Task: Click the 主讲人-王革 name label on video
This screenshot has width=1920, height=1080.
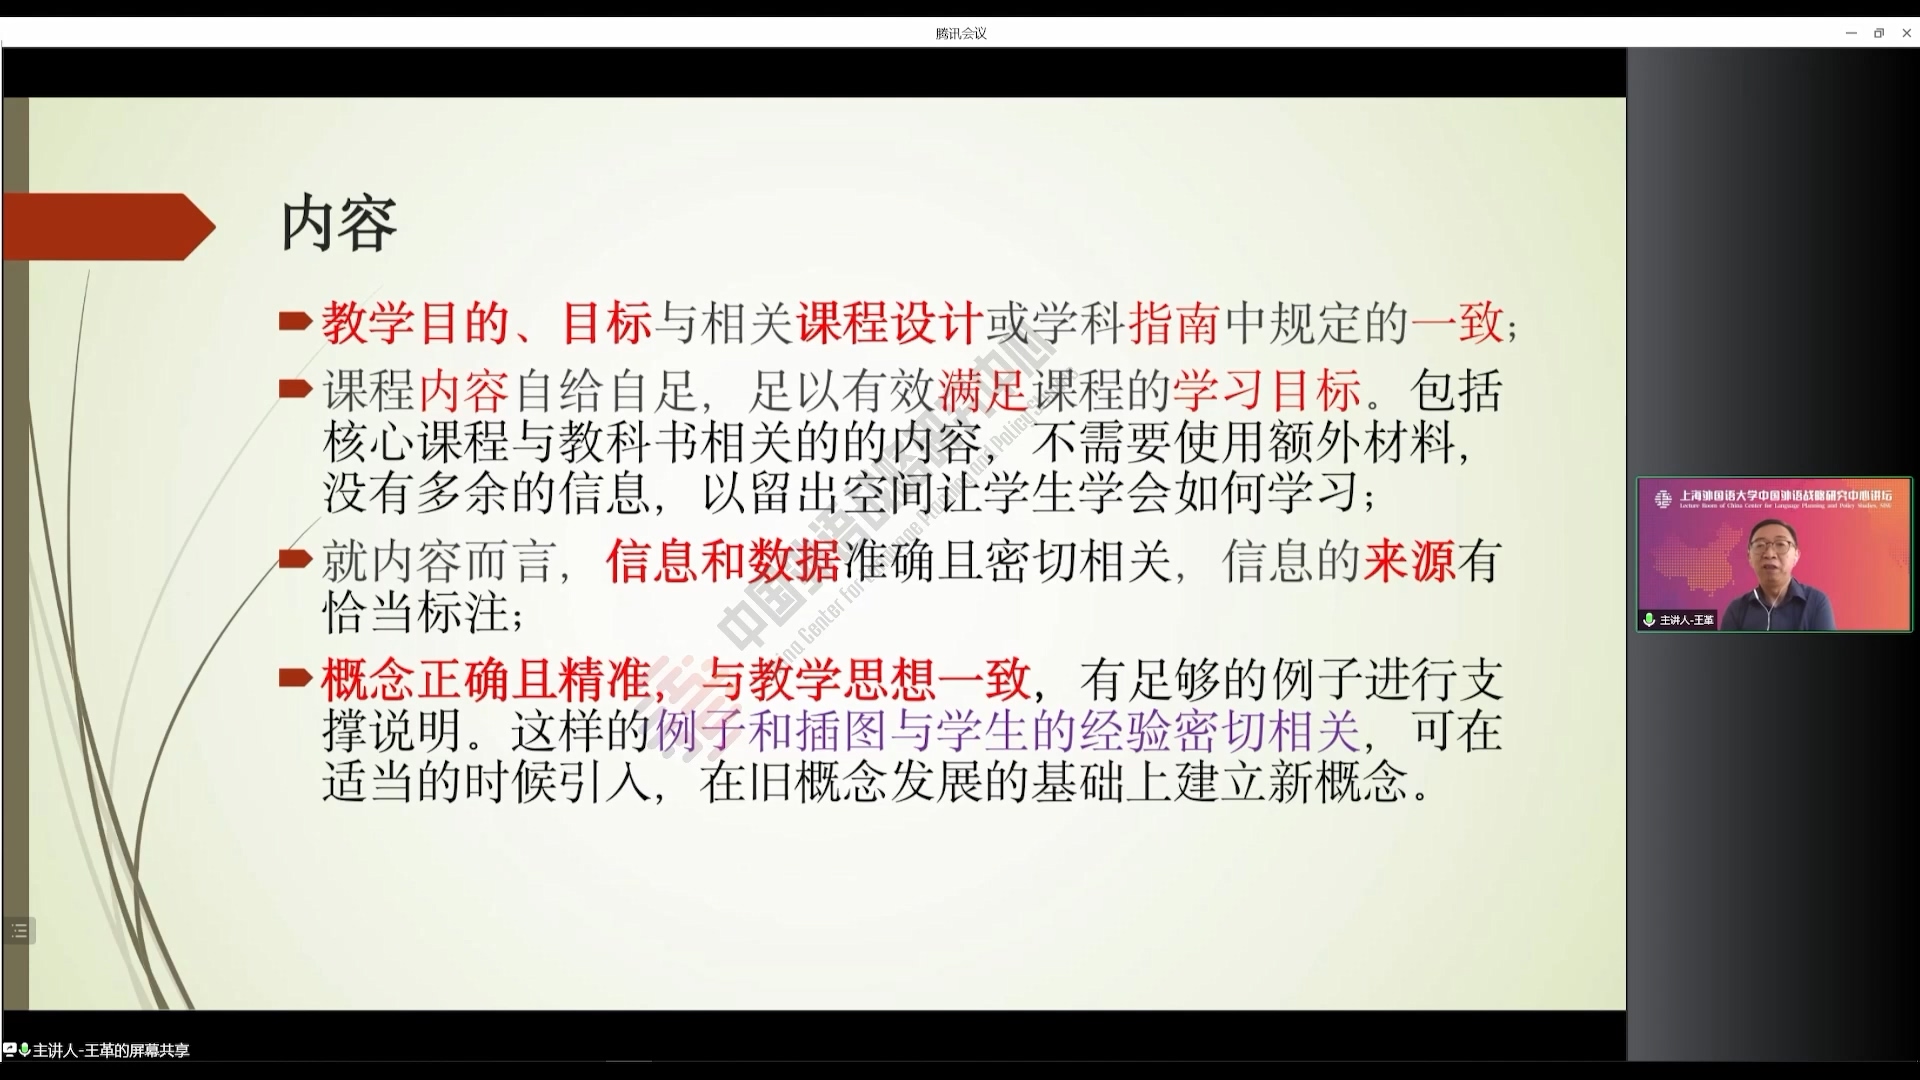Action: click(1686, 620)
